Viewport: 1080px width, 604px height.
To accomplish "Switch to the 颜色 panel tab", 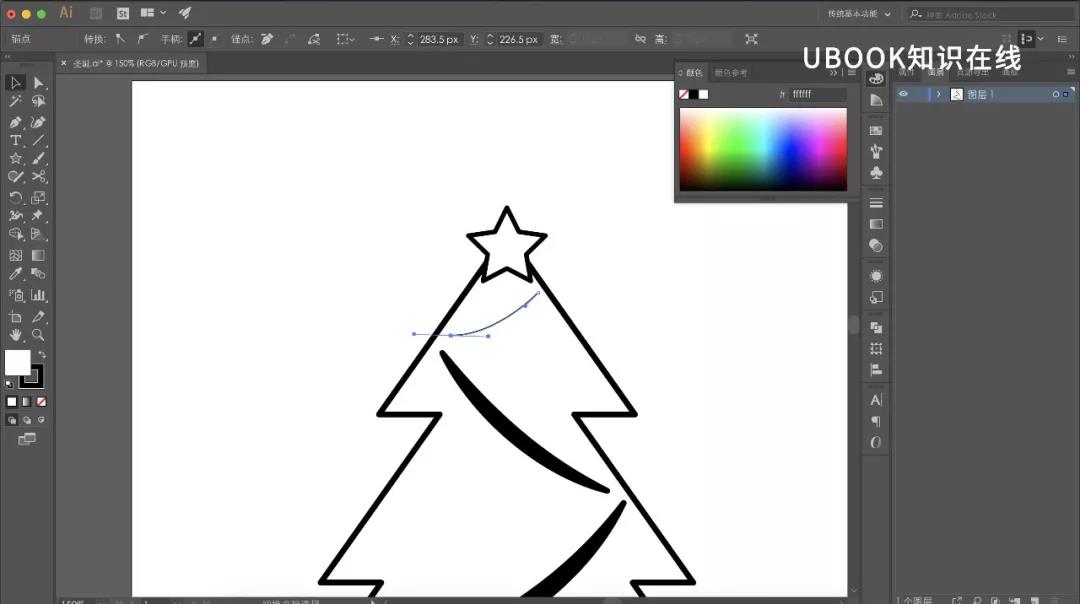I will click(694, 72).
